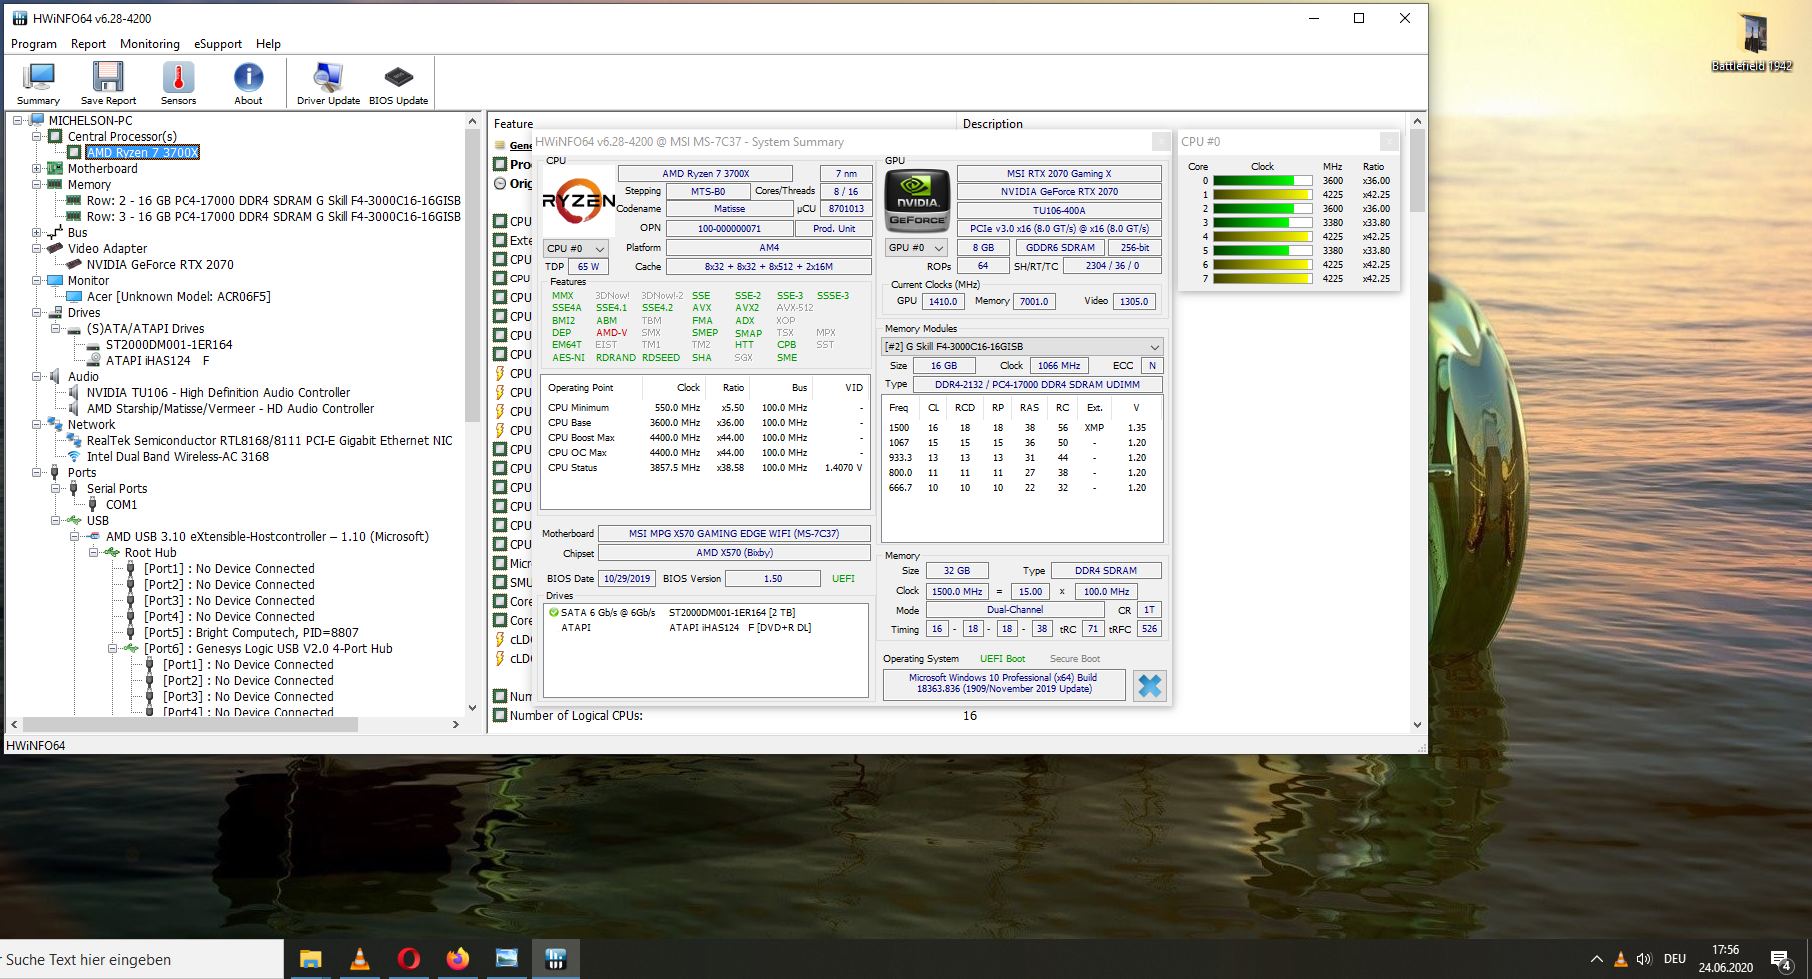Screen dimensions: 1812x979
Task: Click the taskbar search box
Action: coord(141,960)
